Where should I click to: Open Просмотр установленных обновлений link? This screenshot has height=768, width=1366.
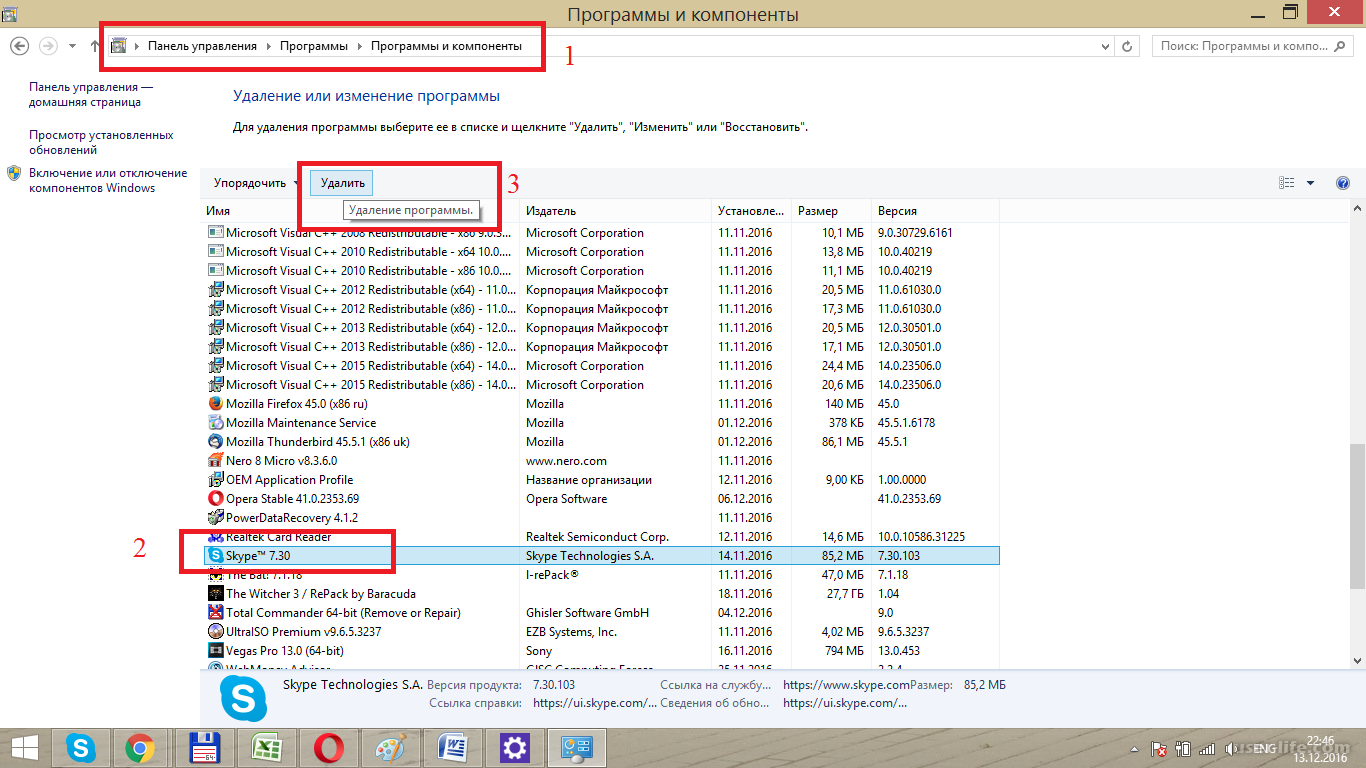pyautogui.click(x=101, y=142)
